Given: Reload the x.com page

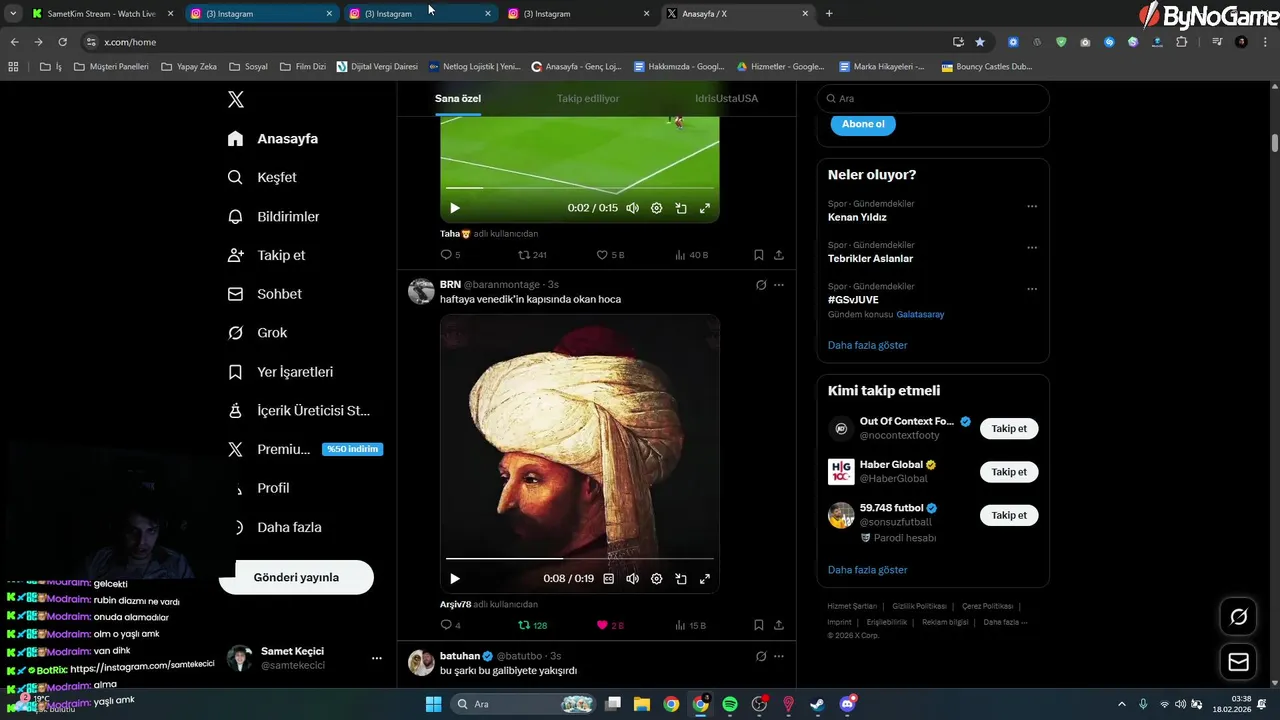Looking at the screenshot, I should 62,42.
